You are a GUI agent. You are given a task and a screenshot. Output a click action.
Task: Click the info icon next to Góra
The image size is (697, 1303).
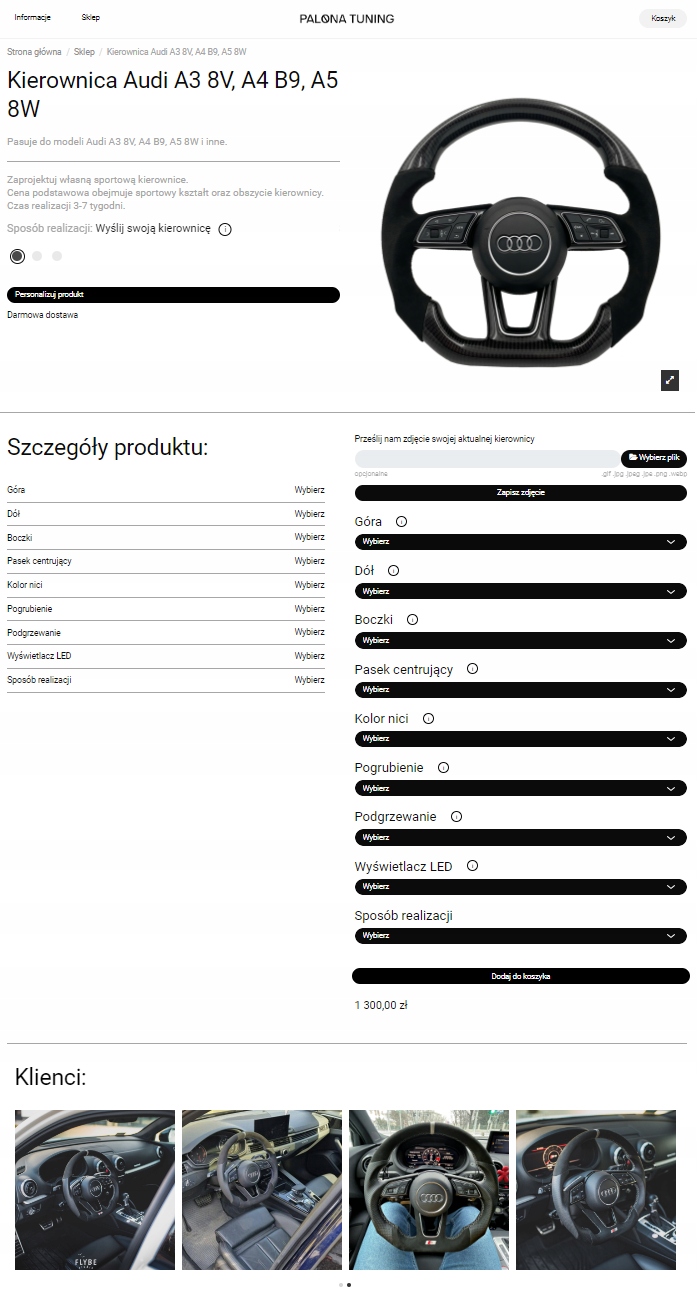click(402, 522)
